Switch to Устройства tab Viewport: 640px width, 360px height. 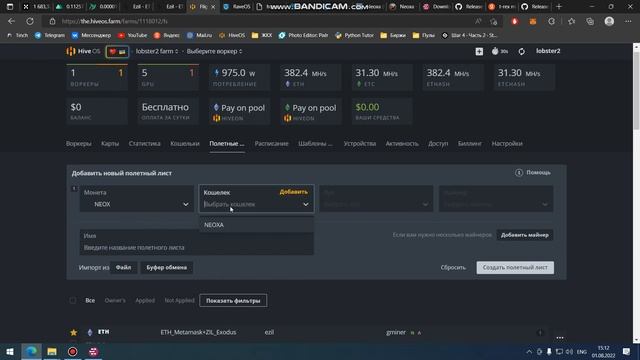tap(360, 144)
